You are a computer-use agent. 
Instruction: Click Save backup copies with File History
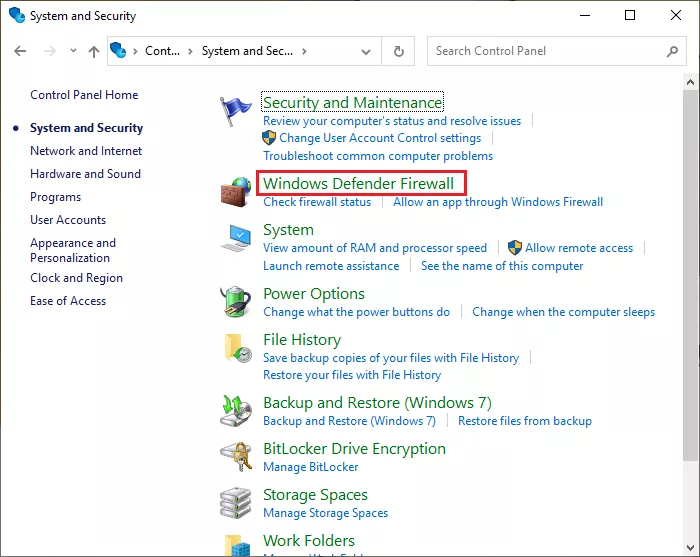[391, 358]
